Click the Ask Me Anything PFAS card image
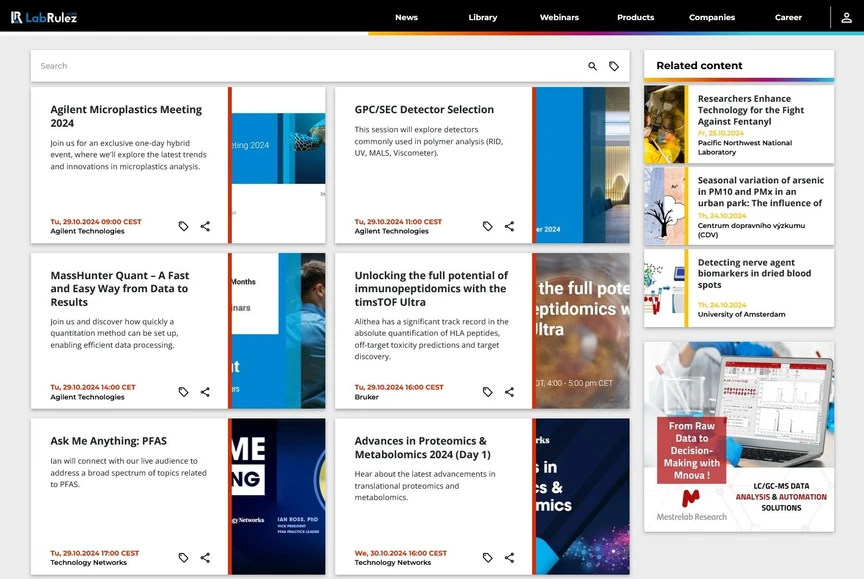The width and height of the screenshot is (864, 579). click(279, 496)
